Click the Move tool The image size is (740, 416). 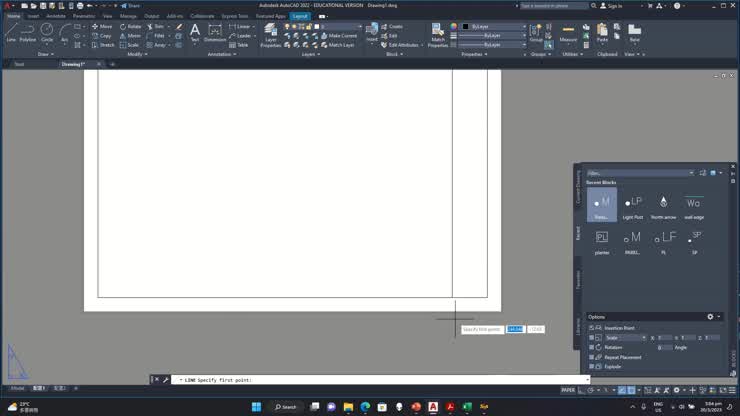(x=102, y=26)
